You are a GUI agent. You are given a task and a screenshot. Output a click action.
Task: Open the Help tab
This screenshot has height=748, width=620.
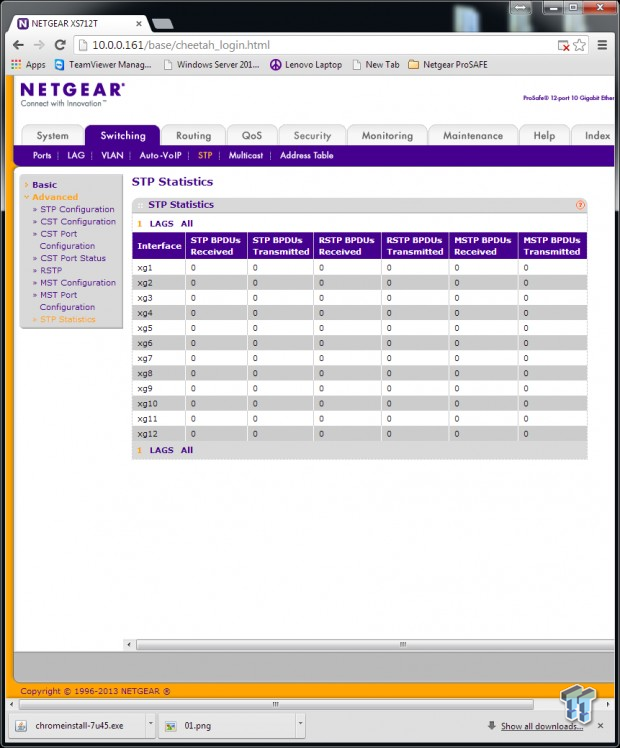click(544, 135)
